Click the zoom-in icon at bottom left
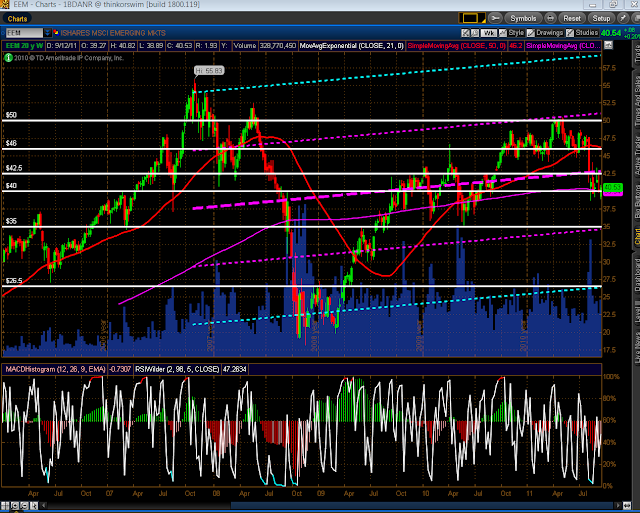Viewport: 640px width, 513px height. 15,506
